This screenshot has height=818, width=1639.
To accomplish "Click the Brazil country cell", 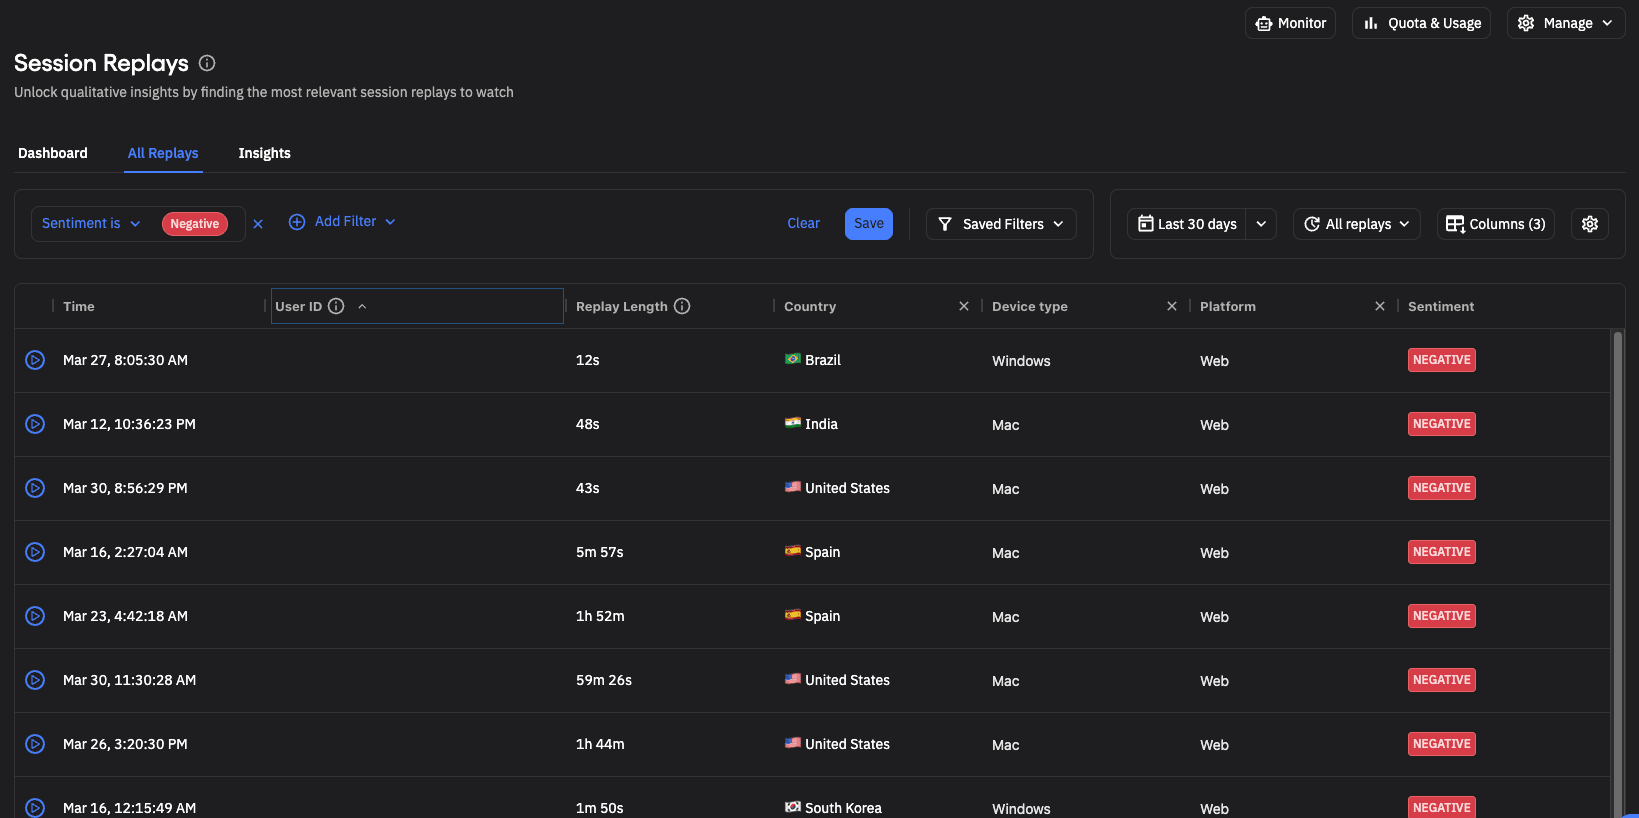I will 813,360.
